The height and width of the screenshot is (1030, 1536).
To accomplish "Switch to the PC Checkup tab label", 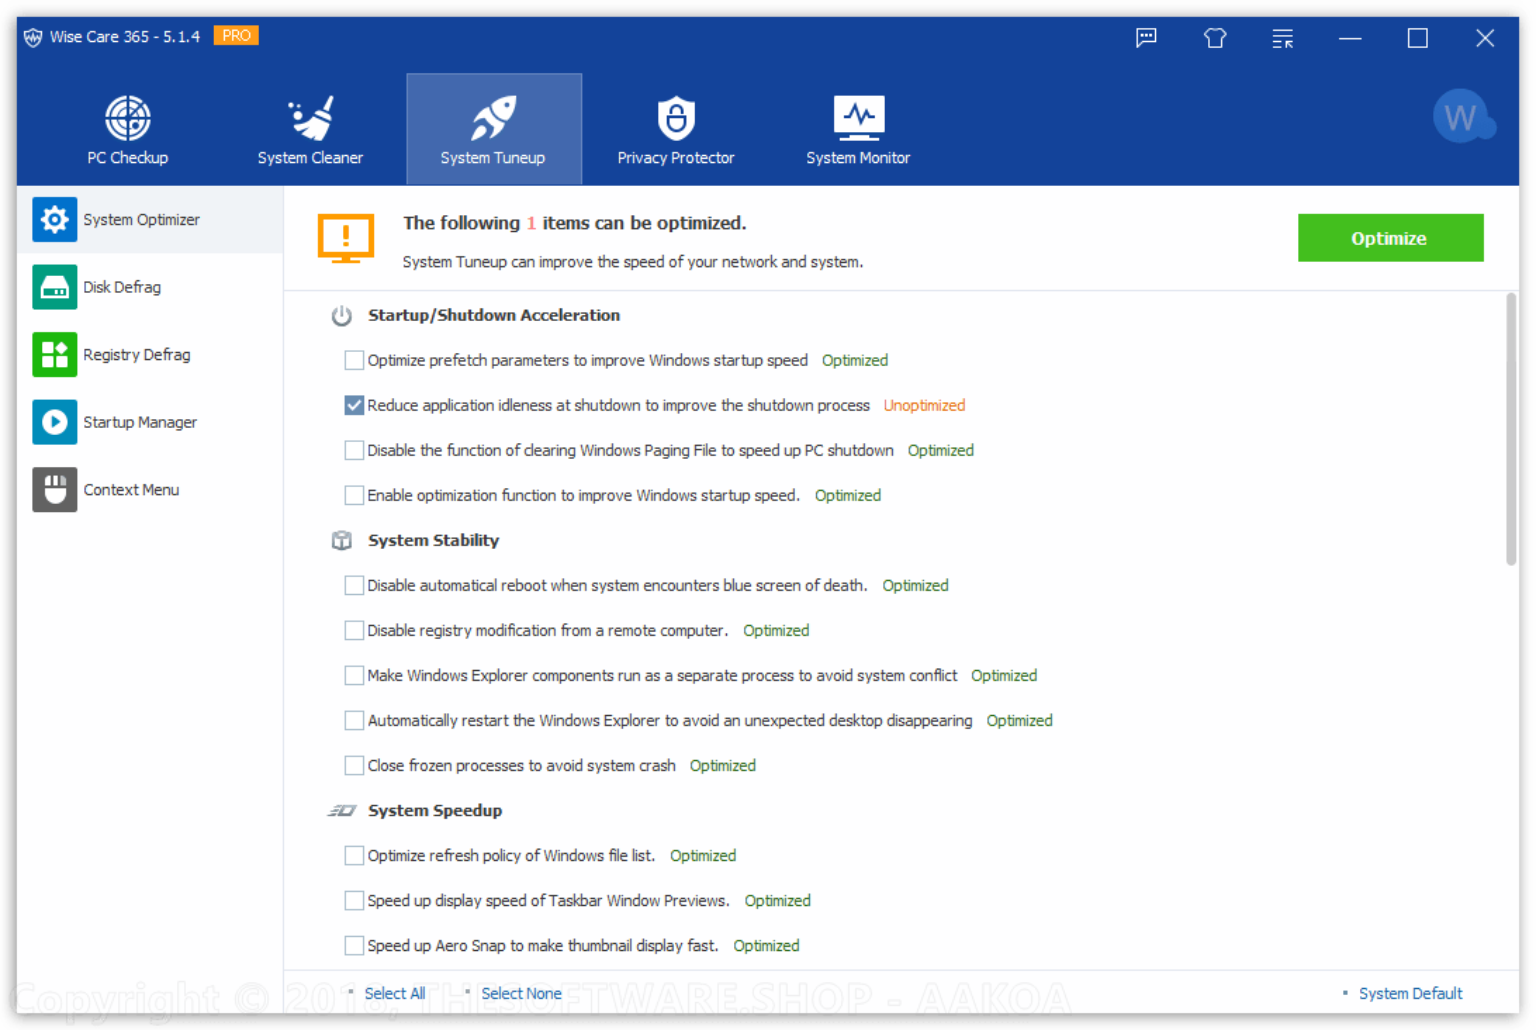I will pos(128,158).
